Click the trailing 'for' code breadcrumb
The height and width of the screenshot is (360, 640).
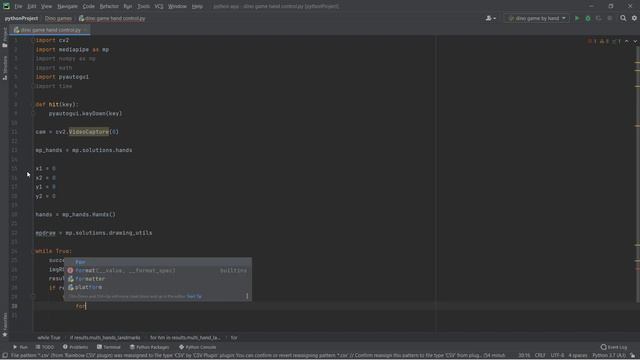coord(234,338)
